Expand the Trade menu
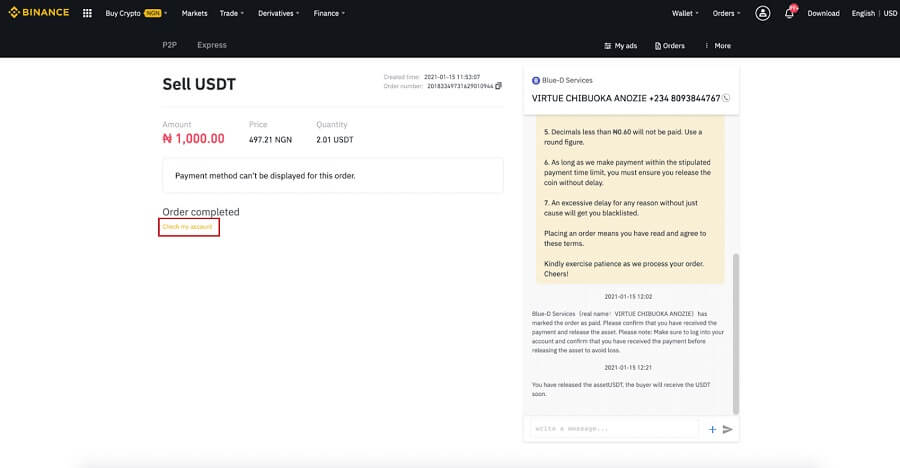900x468 pixels. click(x=231, y=13)
